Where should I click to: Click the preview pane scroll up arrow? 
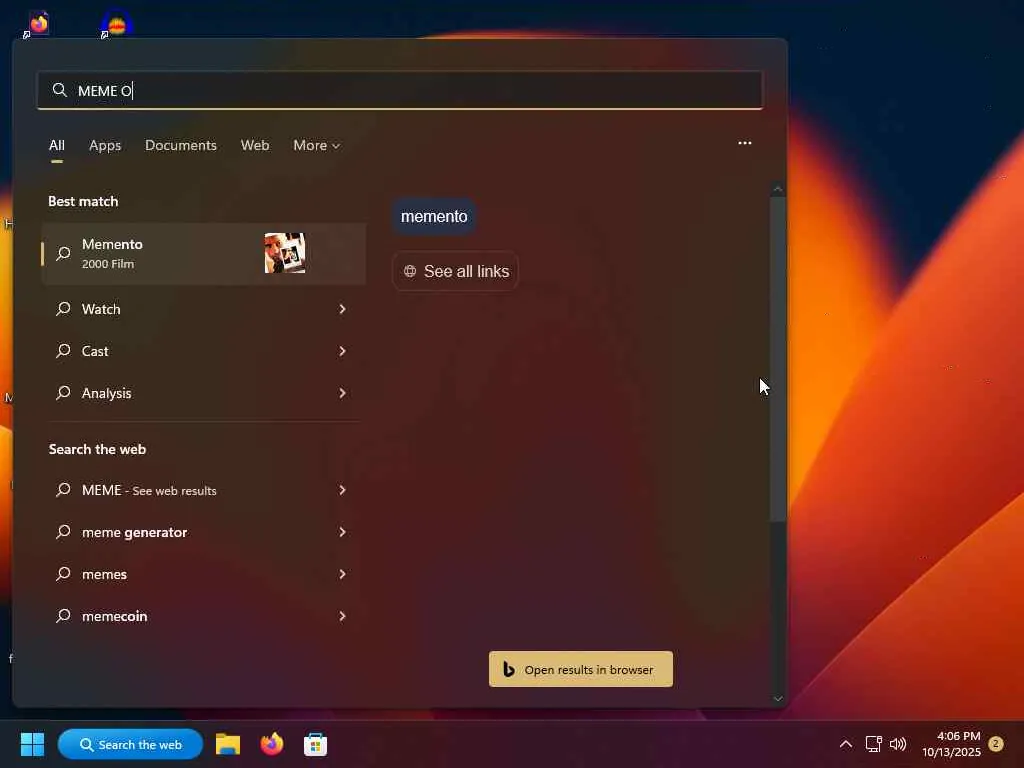pos(777,189)
